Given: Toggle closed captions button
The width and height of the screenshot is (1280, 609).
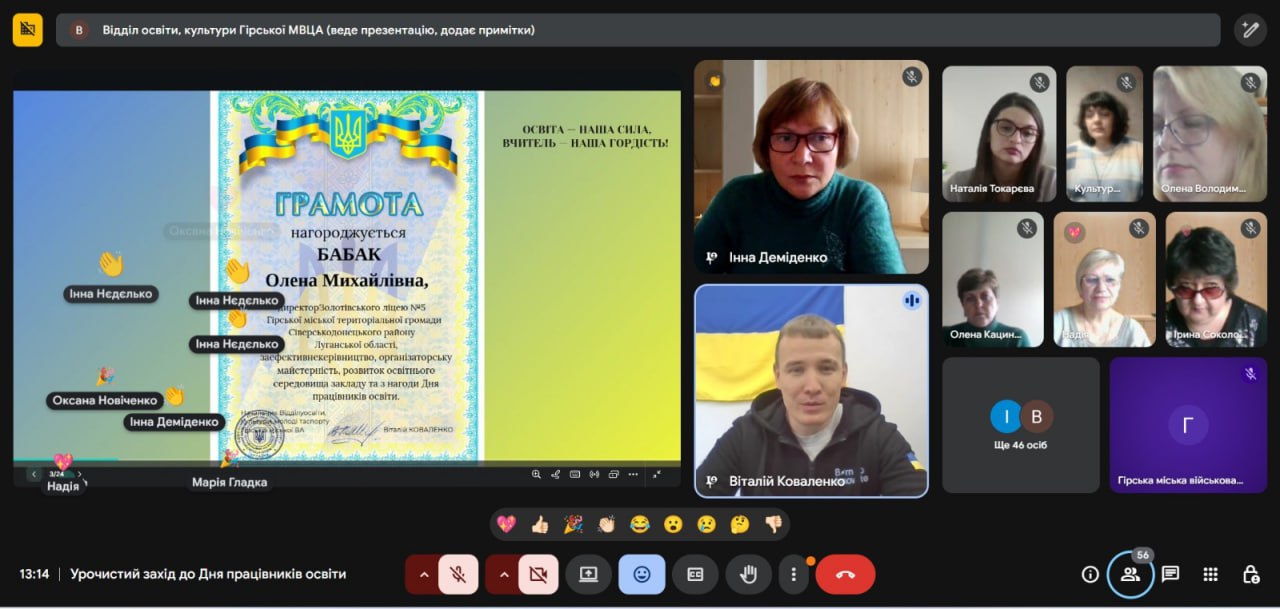Looking at the screenshot, I should pos(695,574).
